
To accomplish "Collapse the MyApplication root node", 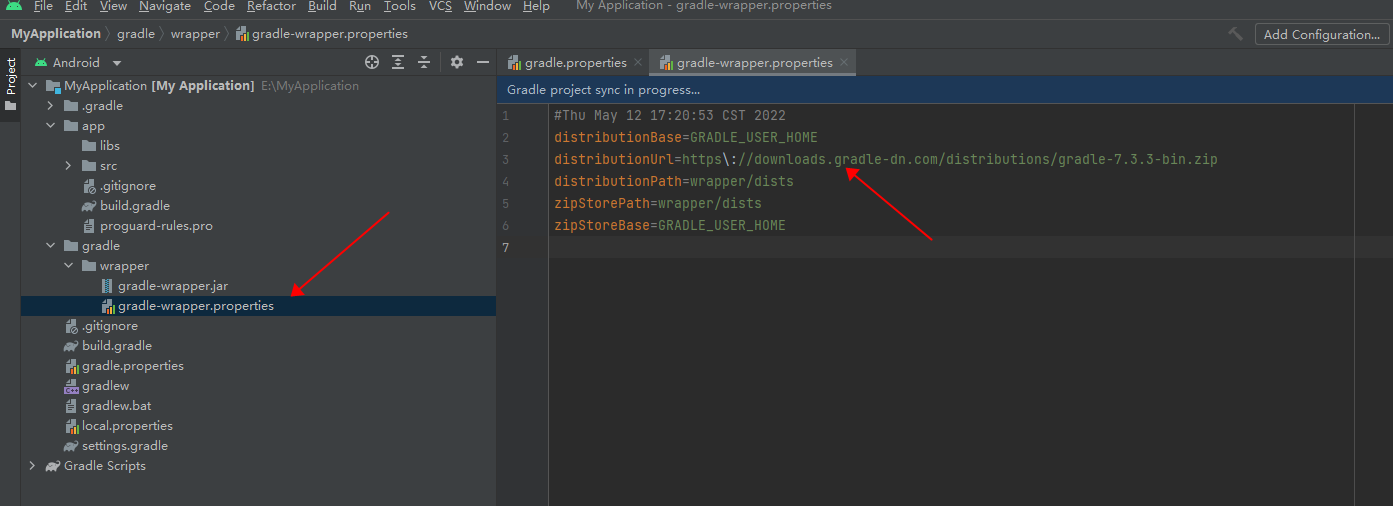I will (32, 86).
